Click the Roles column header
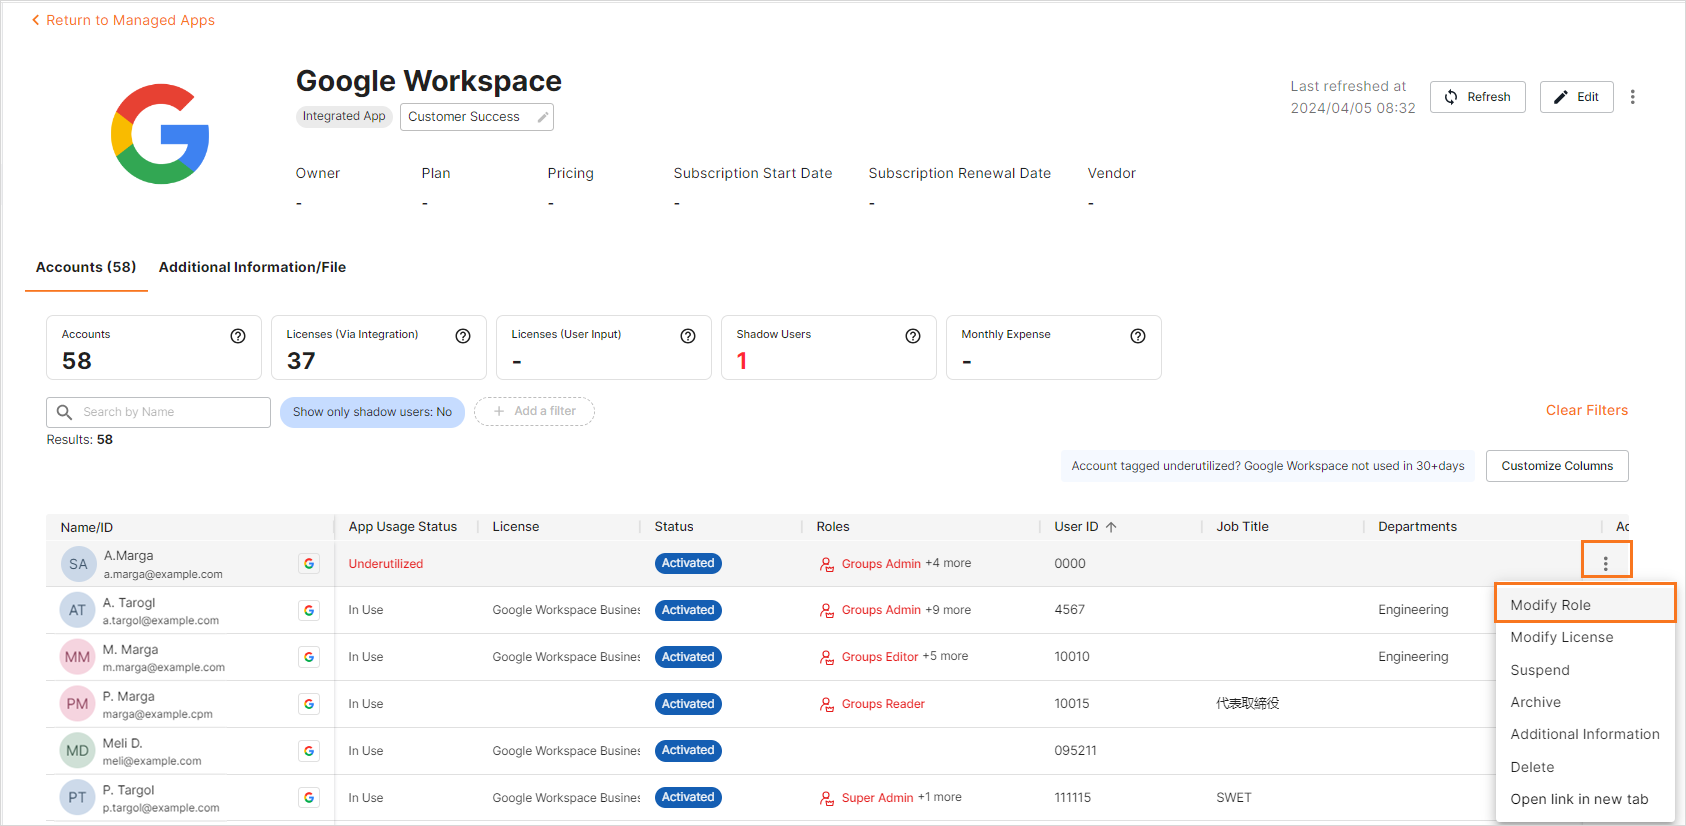Screen dimensions: 1686x826 point(833,527)
